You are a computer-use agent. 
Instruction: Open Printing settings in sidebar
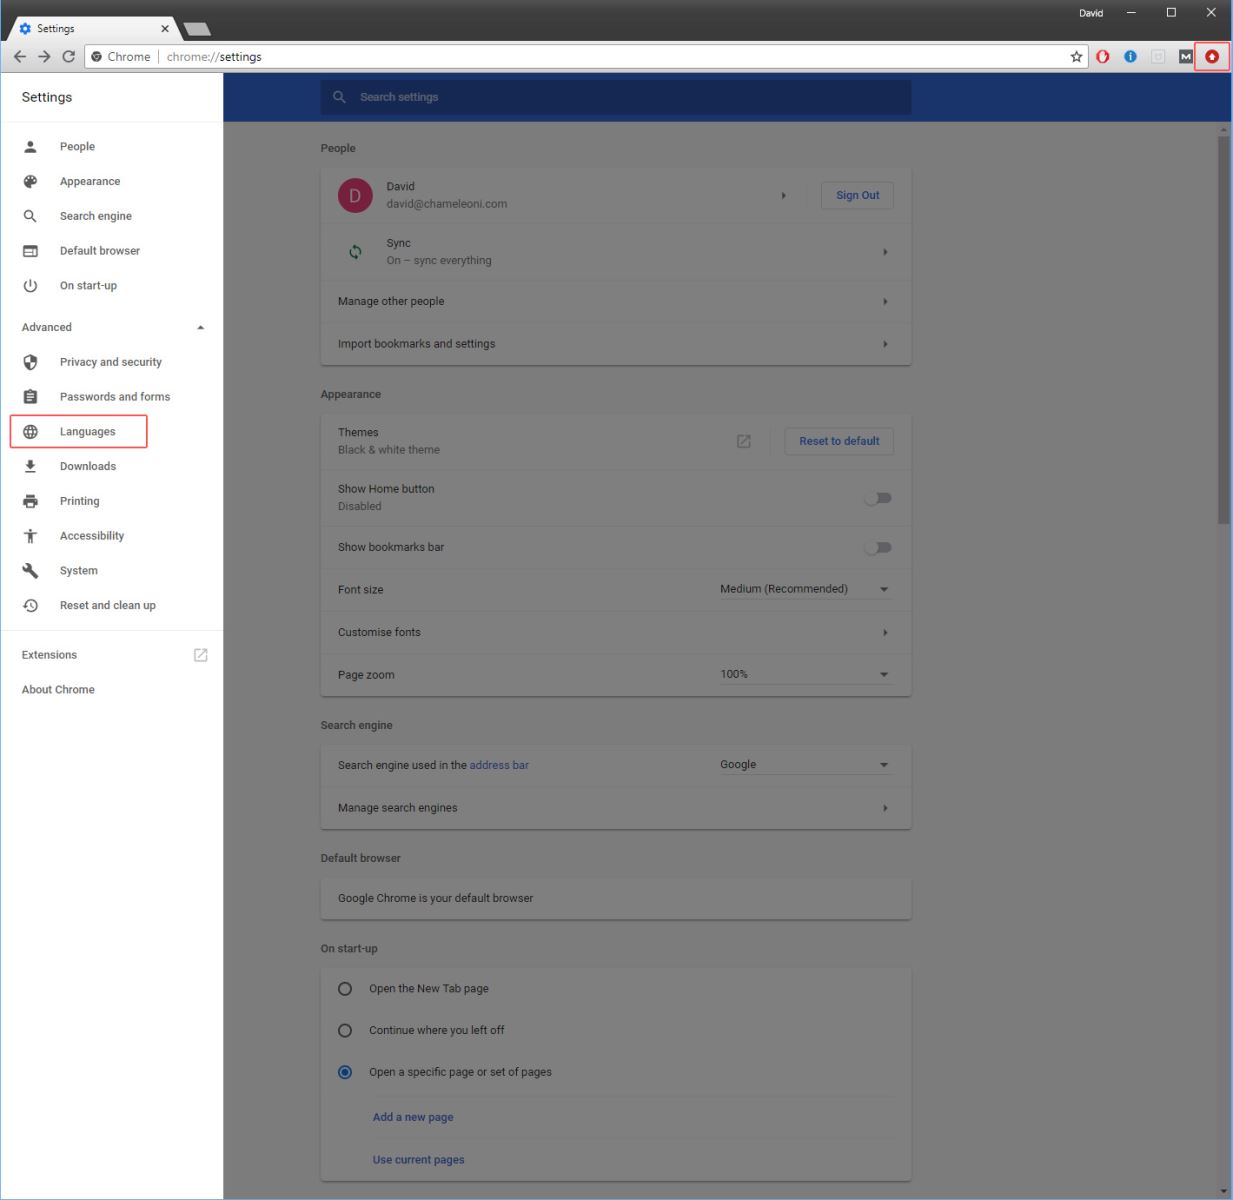pyautogui.click(x=80, y=502)
